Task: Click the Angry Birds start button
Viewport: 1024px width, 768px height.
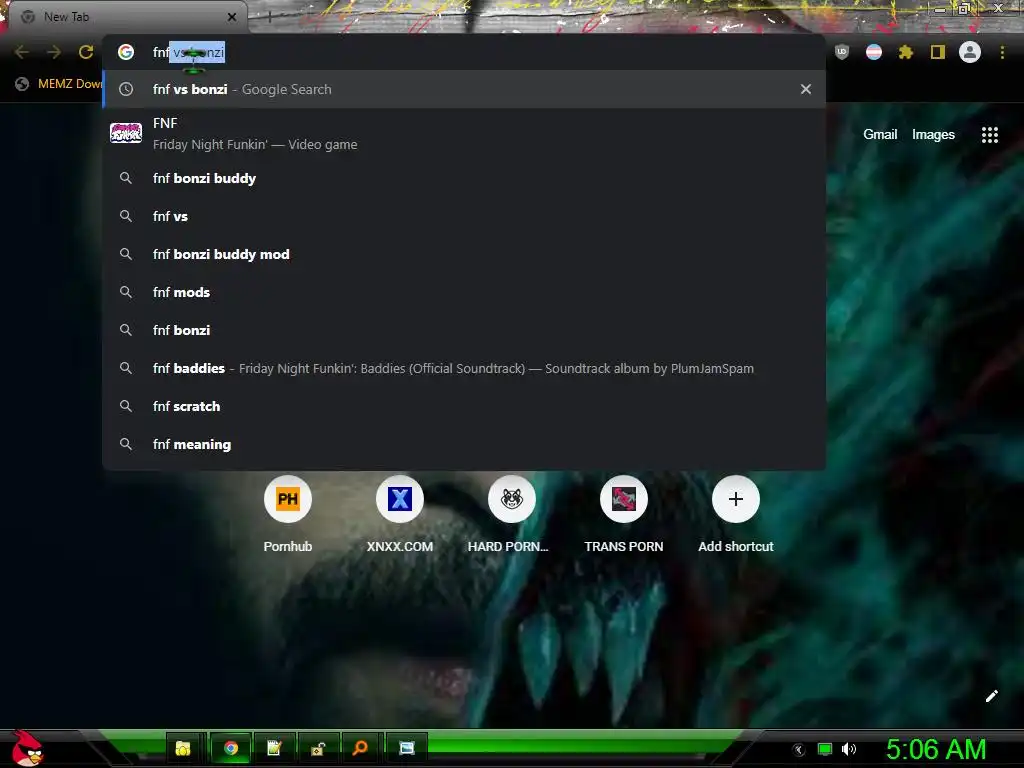Action: tap(26, 748)
